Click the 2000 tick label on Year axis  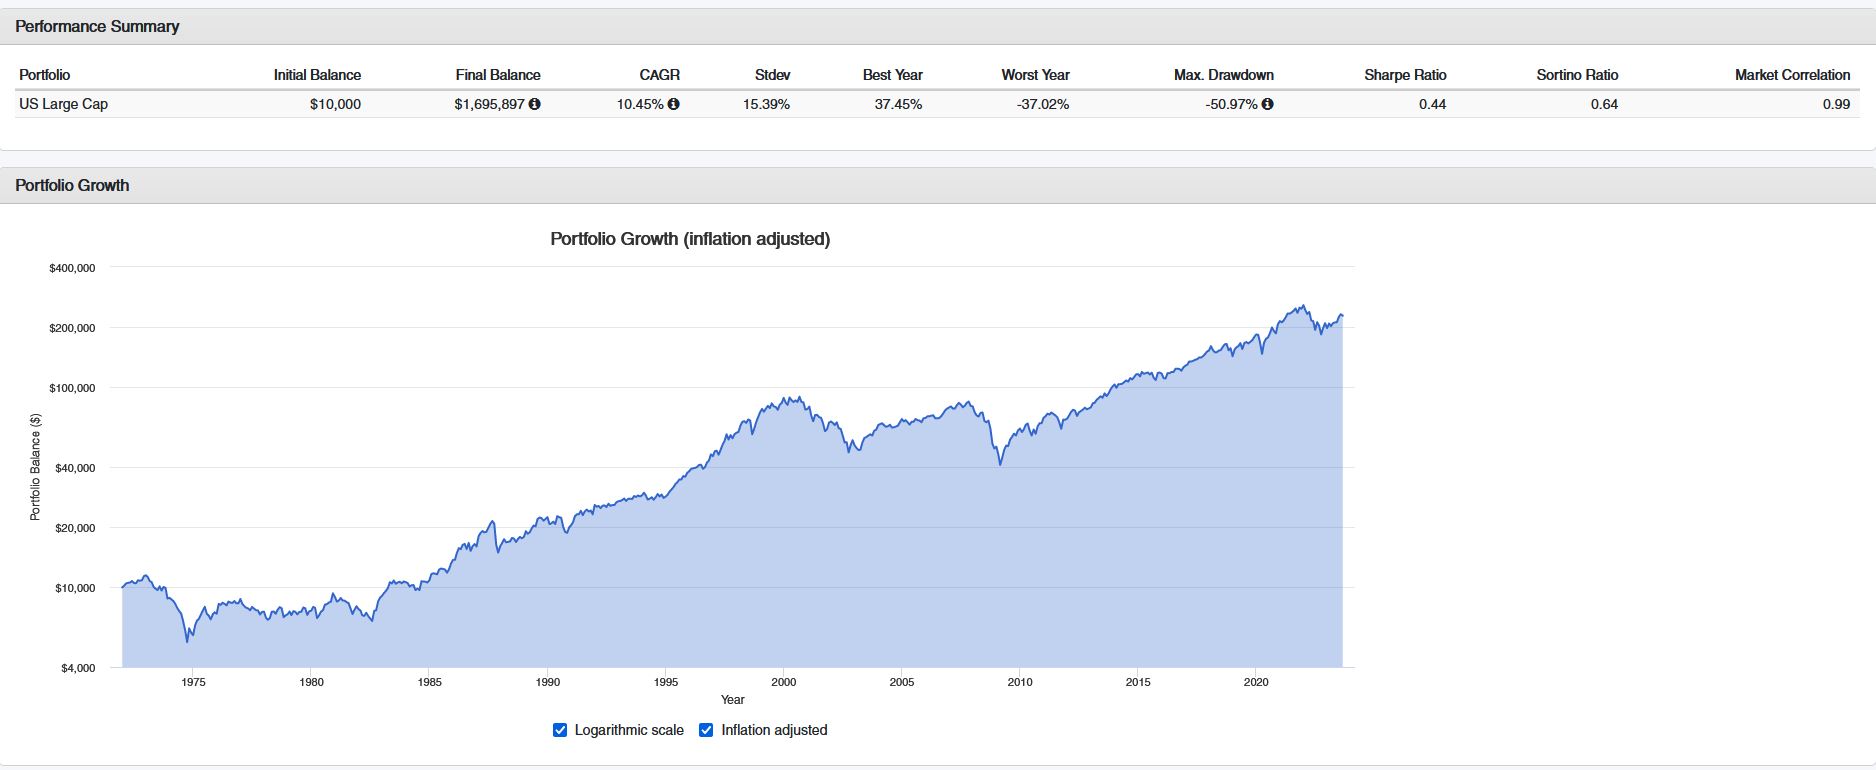tap(784, 682)
